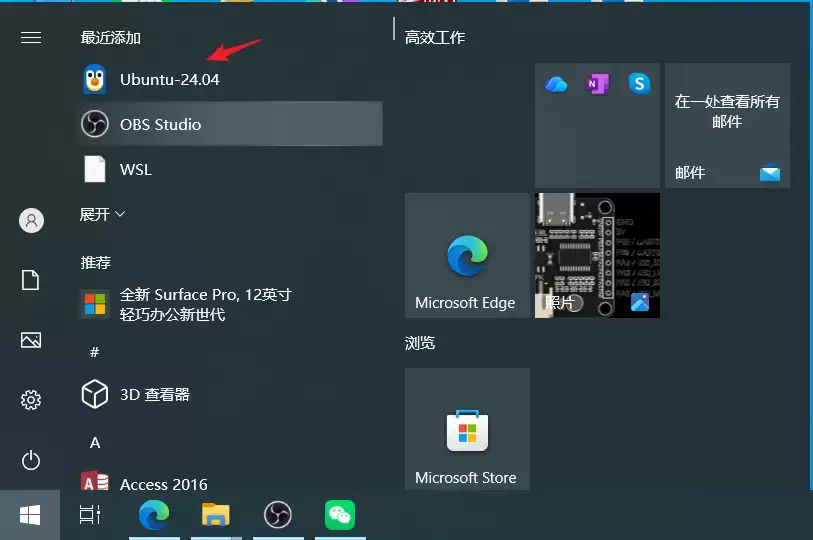813x540 pixels.
Task: Open the power options button
Action: click(x=31, y=460)
